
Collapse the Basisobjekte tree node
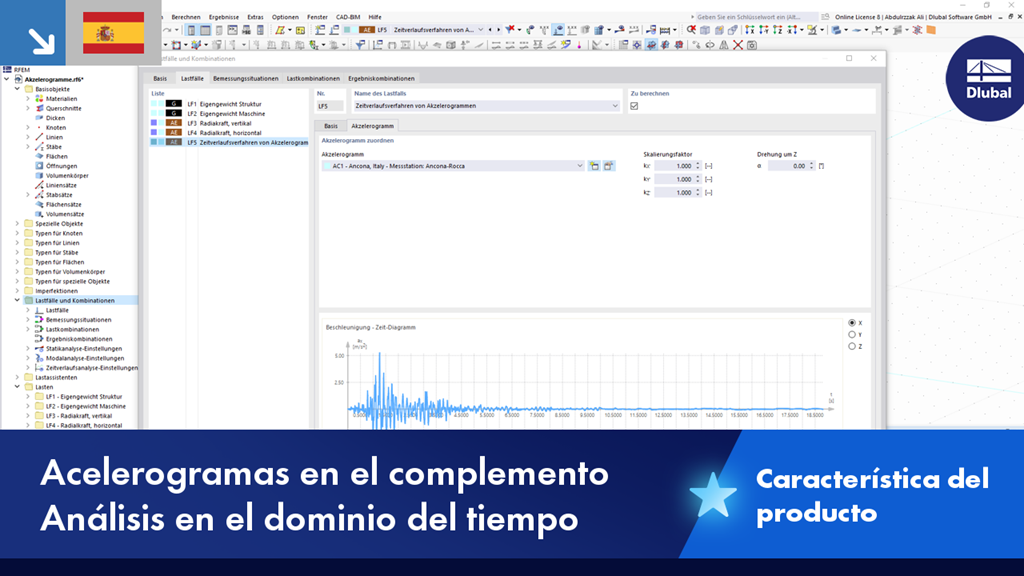coord(18,89)
